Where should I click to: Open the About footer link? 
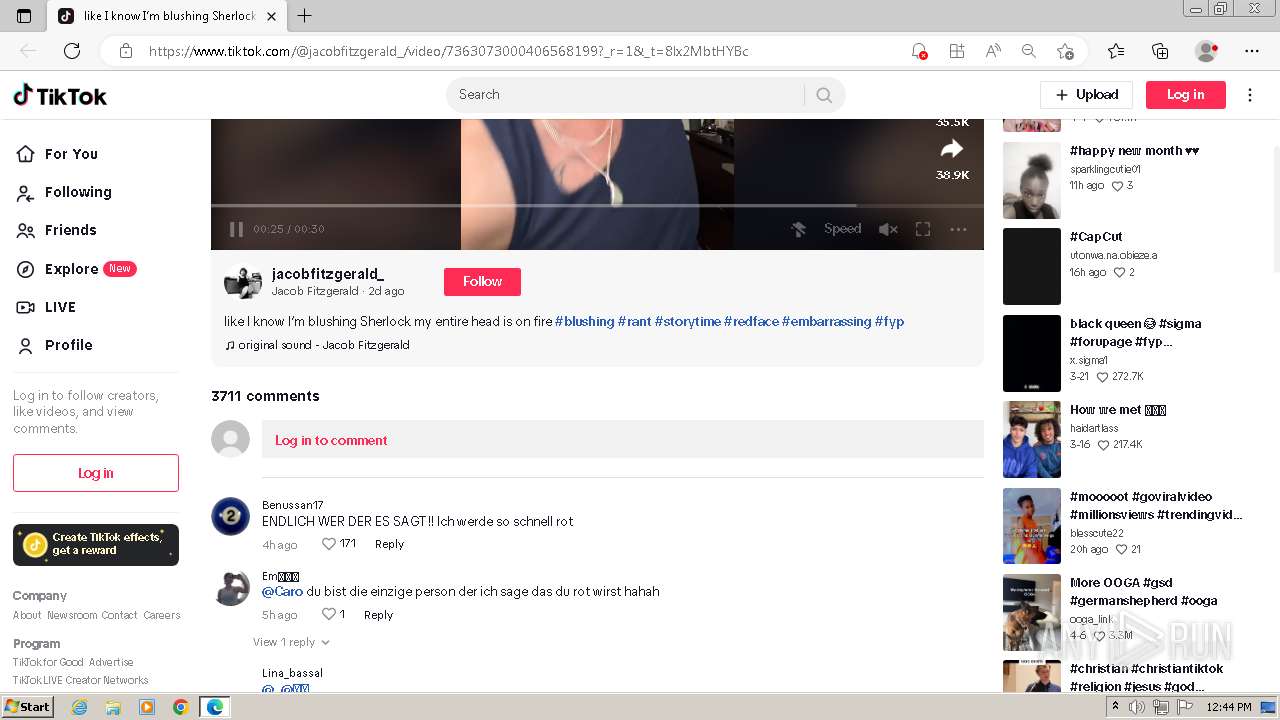(27, 616)
